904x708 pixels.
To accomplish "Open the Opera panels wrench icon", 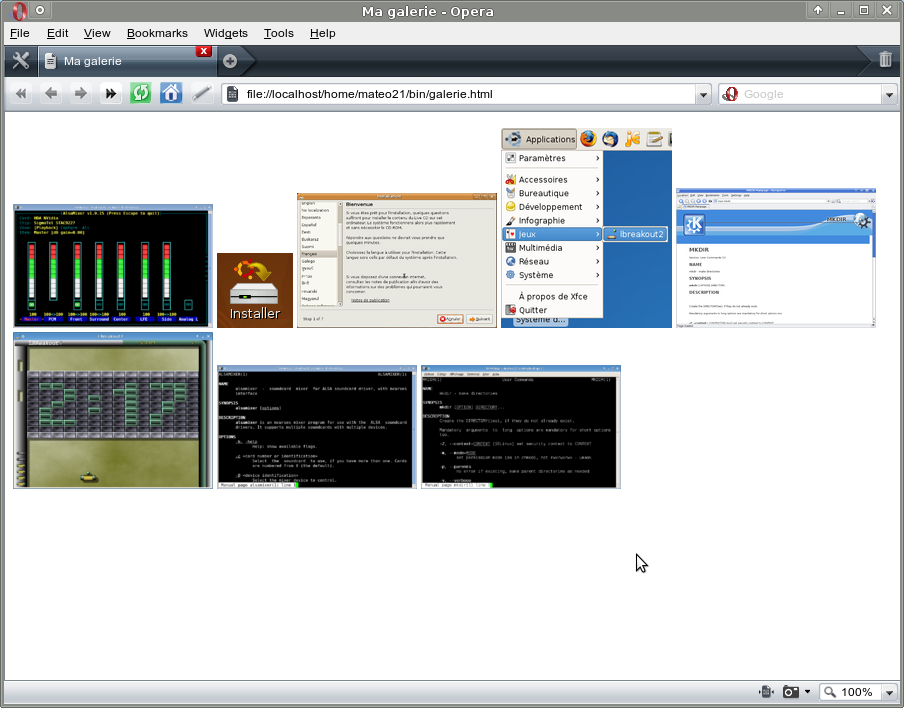I will 20,60.
